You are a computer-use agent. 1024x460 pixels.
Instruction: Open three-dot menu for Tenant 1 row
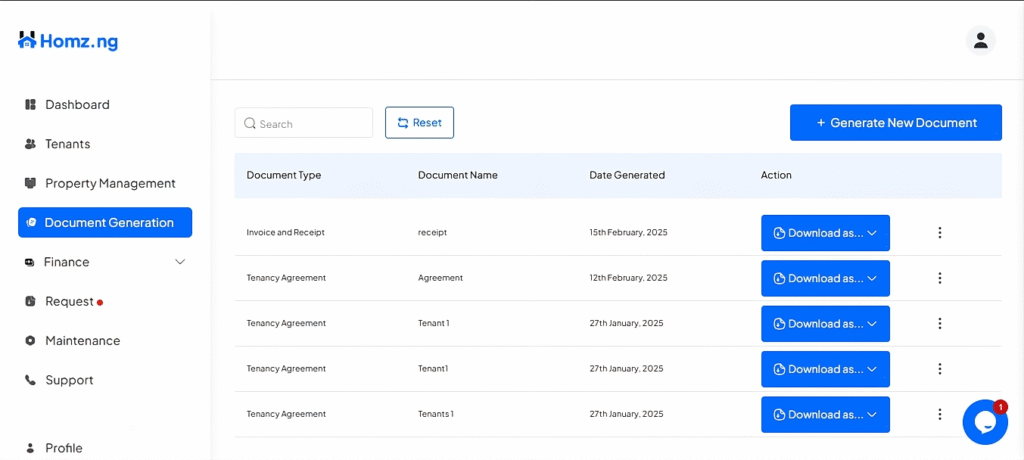[940, 323]
